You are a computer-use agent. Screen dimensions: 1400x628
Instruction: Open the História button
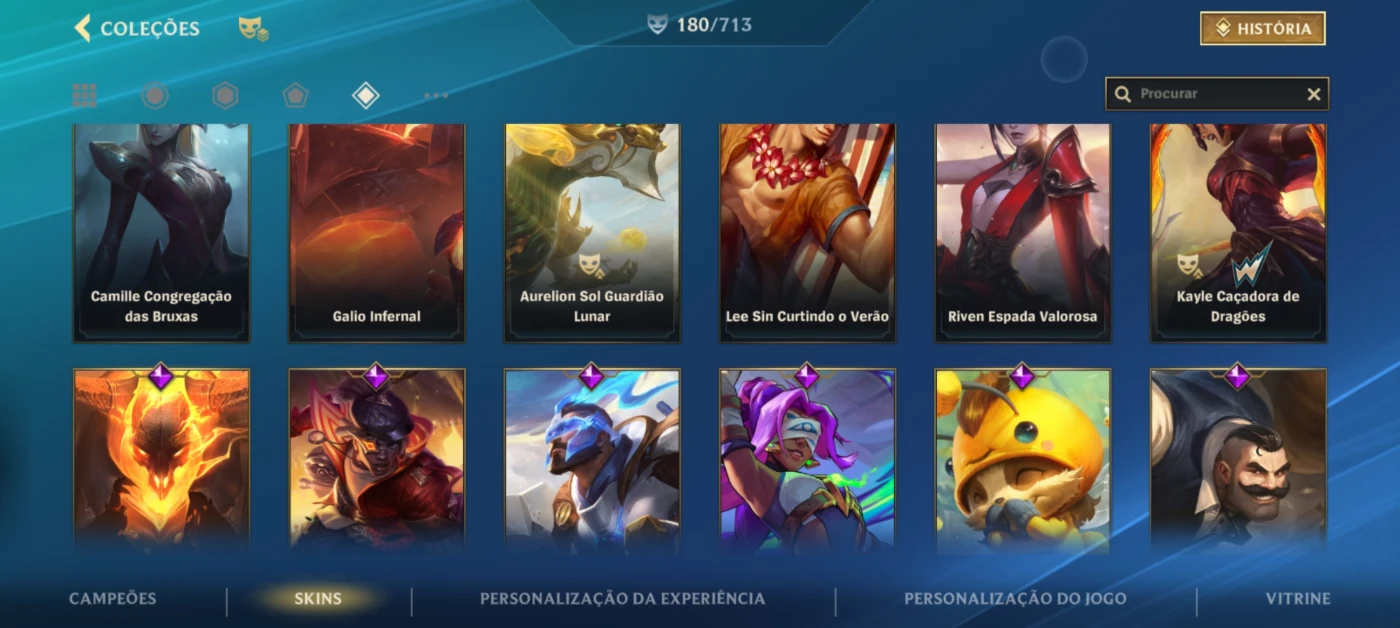pyautogui.click(x=1263, y=29)
